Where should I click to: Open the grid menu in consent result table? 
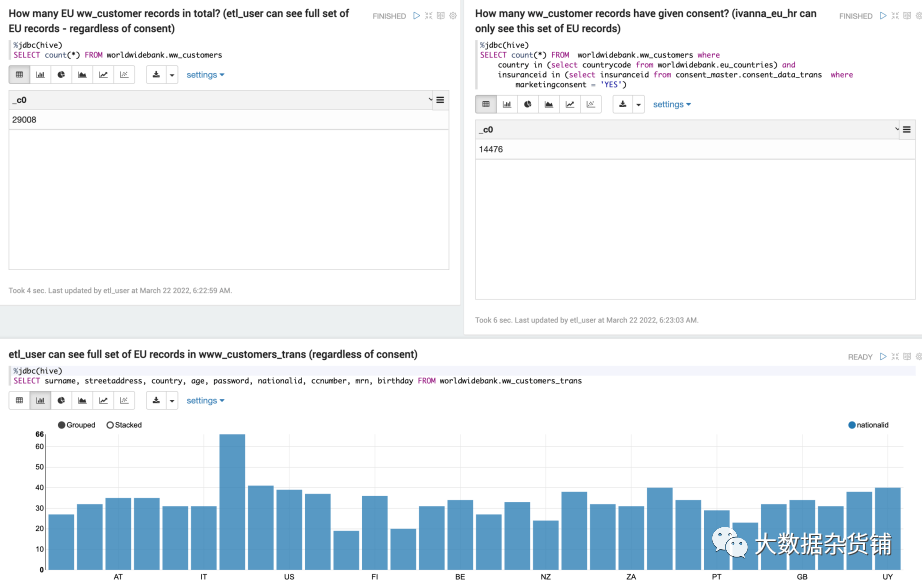907,129
